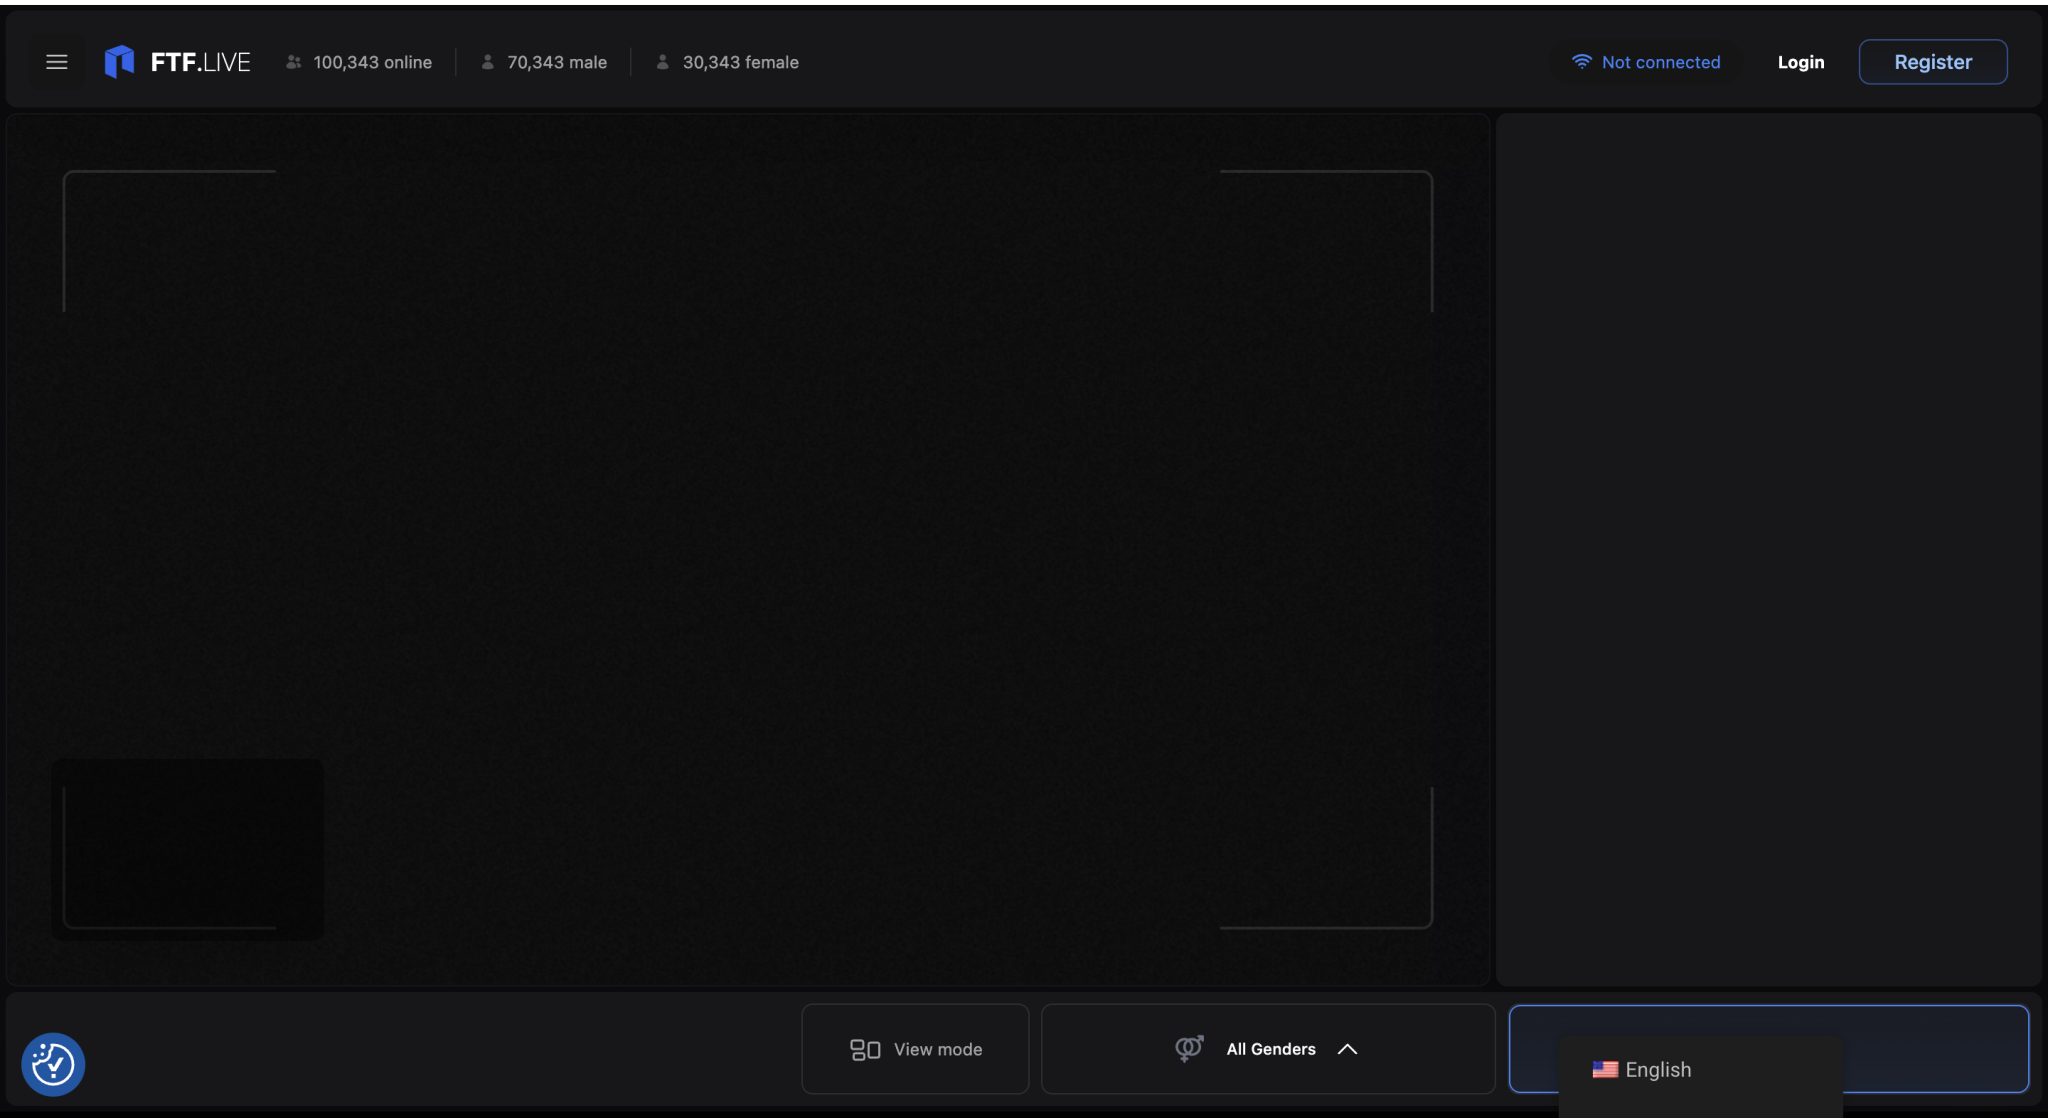The height and width of the screenshot is (1118, 2048).
Task: Click the female count person icon
Action: pyautogui.click(x=662, y=62)
